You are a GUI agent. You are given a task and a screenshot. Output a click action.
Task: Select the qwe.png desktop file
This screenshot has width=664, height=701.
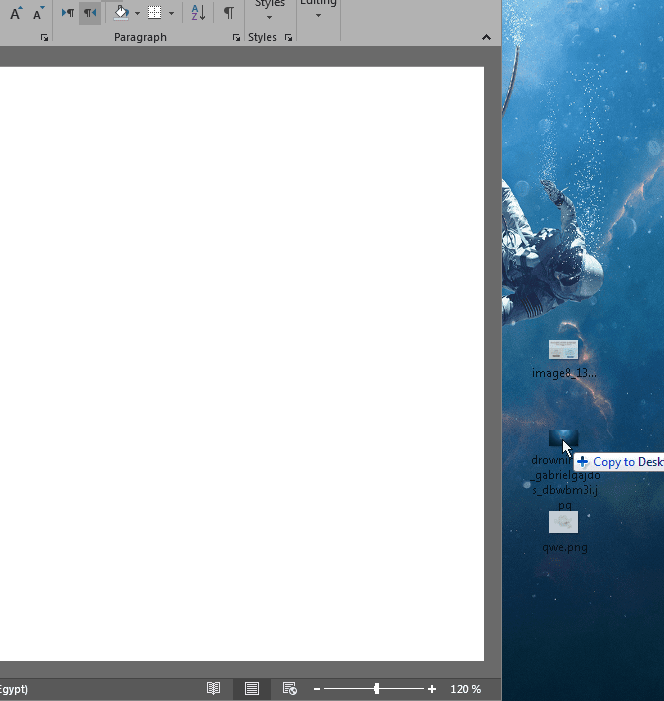(564, 523)
